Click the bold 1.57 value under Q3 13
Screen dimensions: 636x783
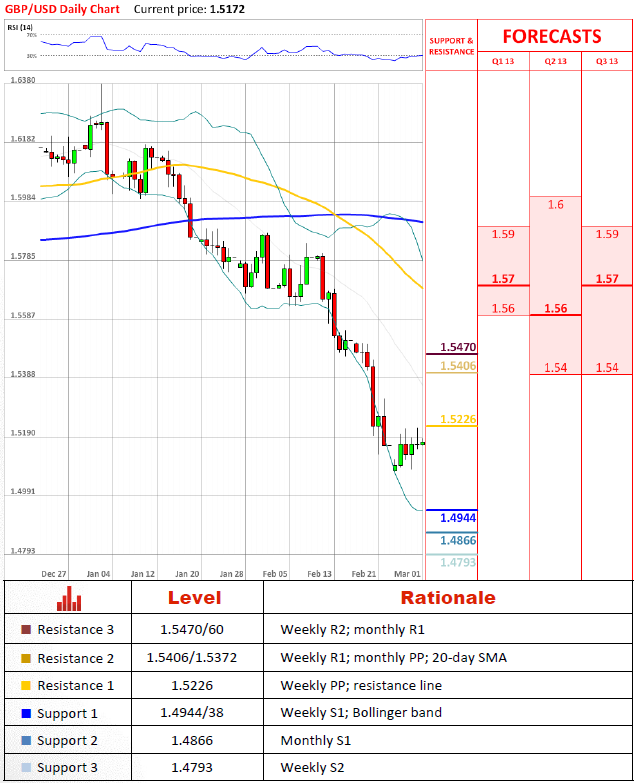click(x=607, y=279)
